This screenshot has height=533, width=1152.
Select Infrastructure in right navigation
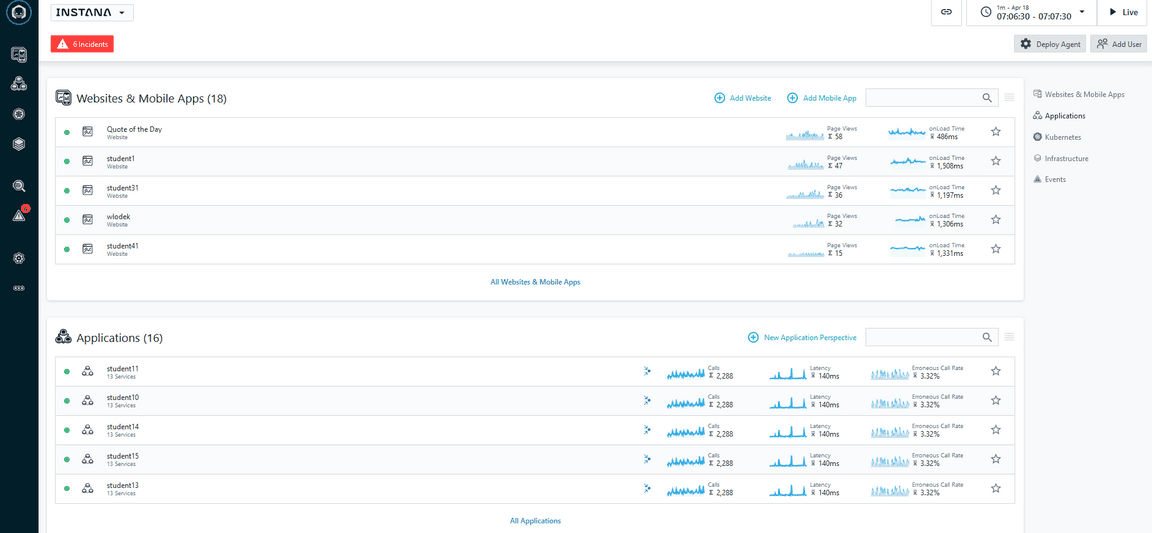coord(1066,158)
